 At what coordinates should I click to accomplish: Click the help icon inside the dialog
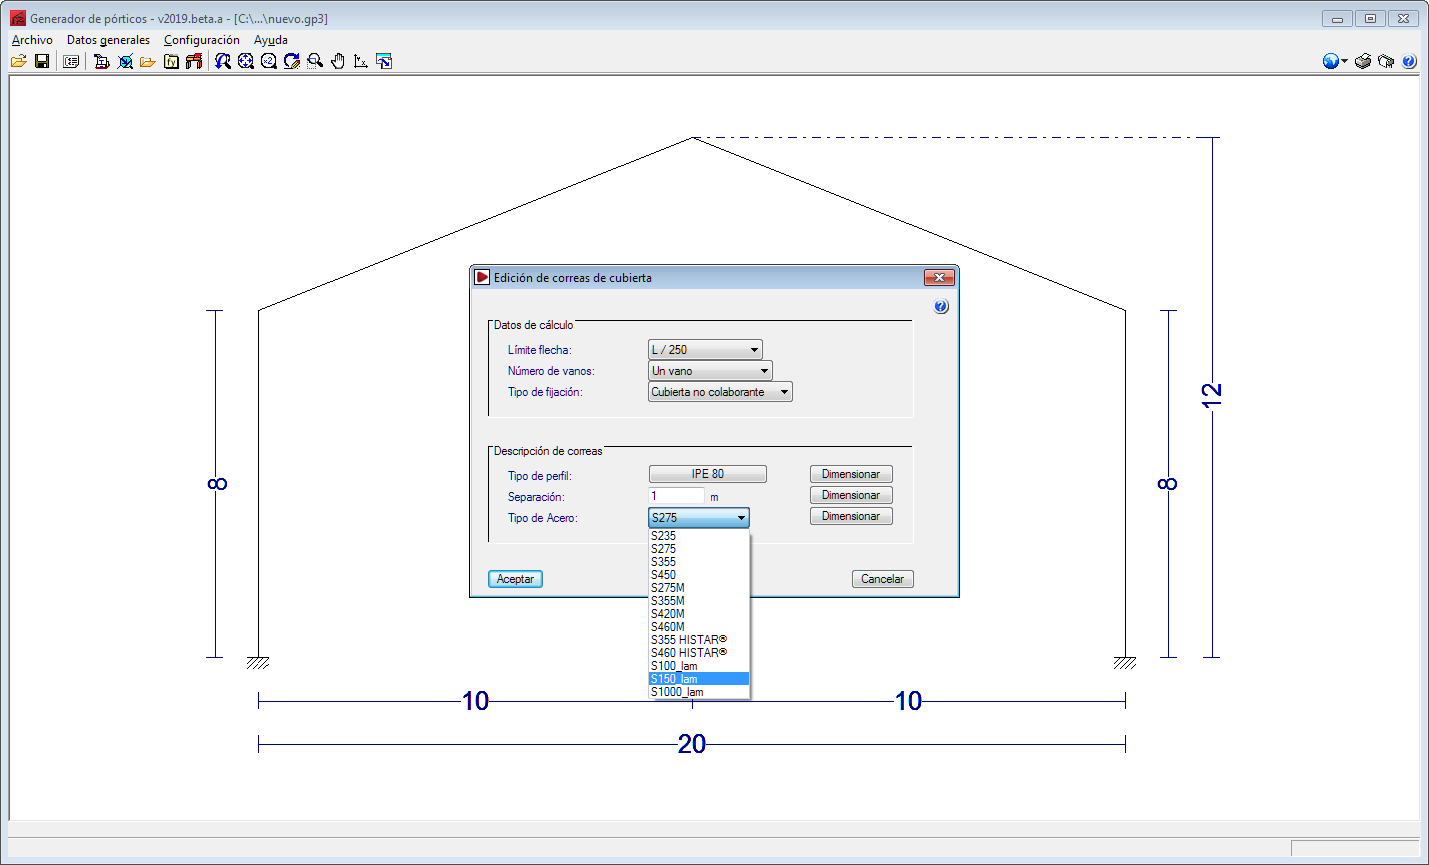point(941,307)
